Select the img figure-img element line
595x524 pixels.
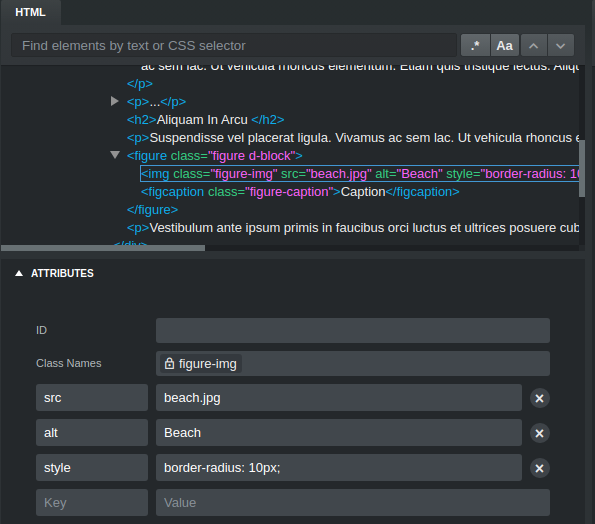359,174
